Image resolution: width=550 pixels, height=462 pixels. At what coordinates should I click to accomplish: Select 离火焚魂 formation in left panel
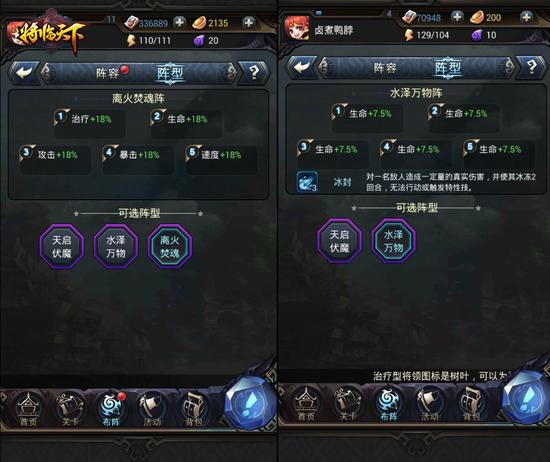point(170,246)
